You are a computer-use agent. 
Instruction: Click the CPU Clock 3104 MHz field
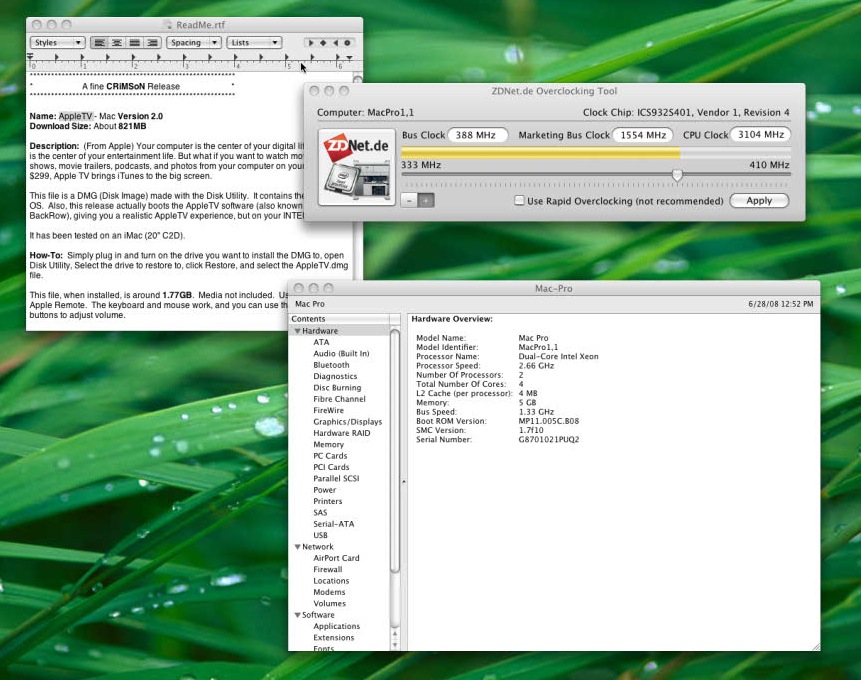pyautogui.click(x=761, y=135)
